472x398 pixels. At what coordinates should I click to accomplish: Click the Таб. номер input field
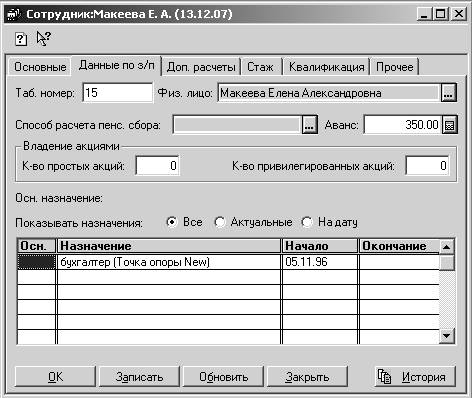117,93
